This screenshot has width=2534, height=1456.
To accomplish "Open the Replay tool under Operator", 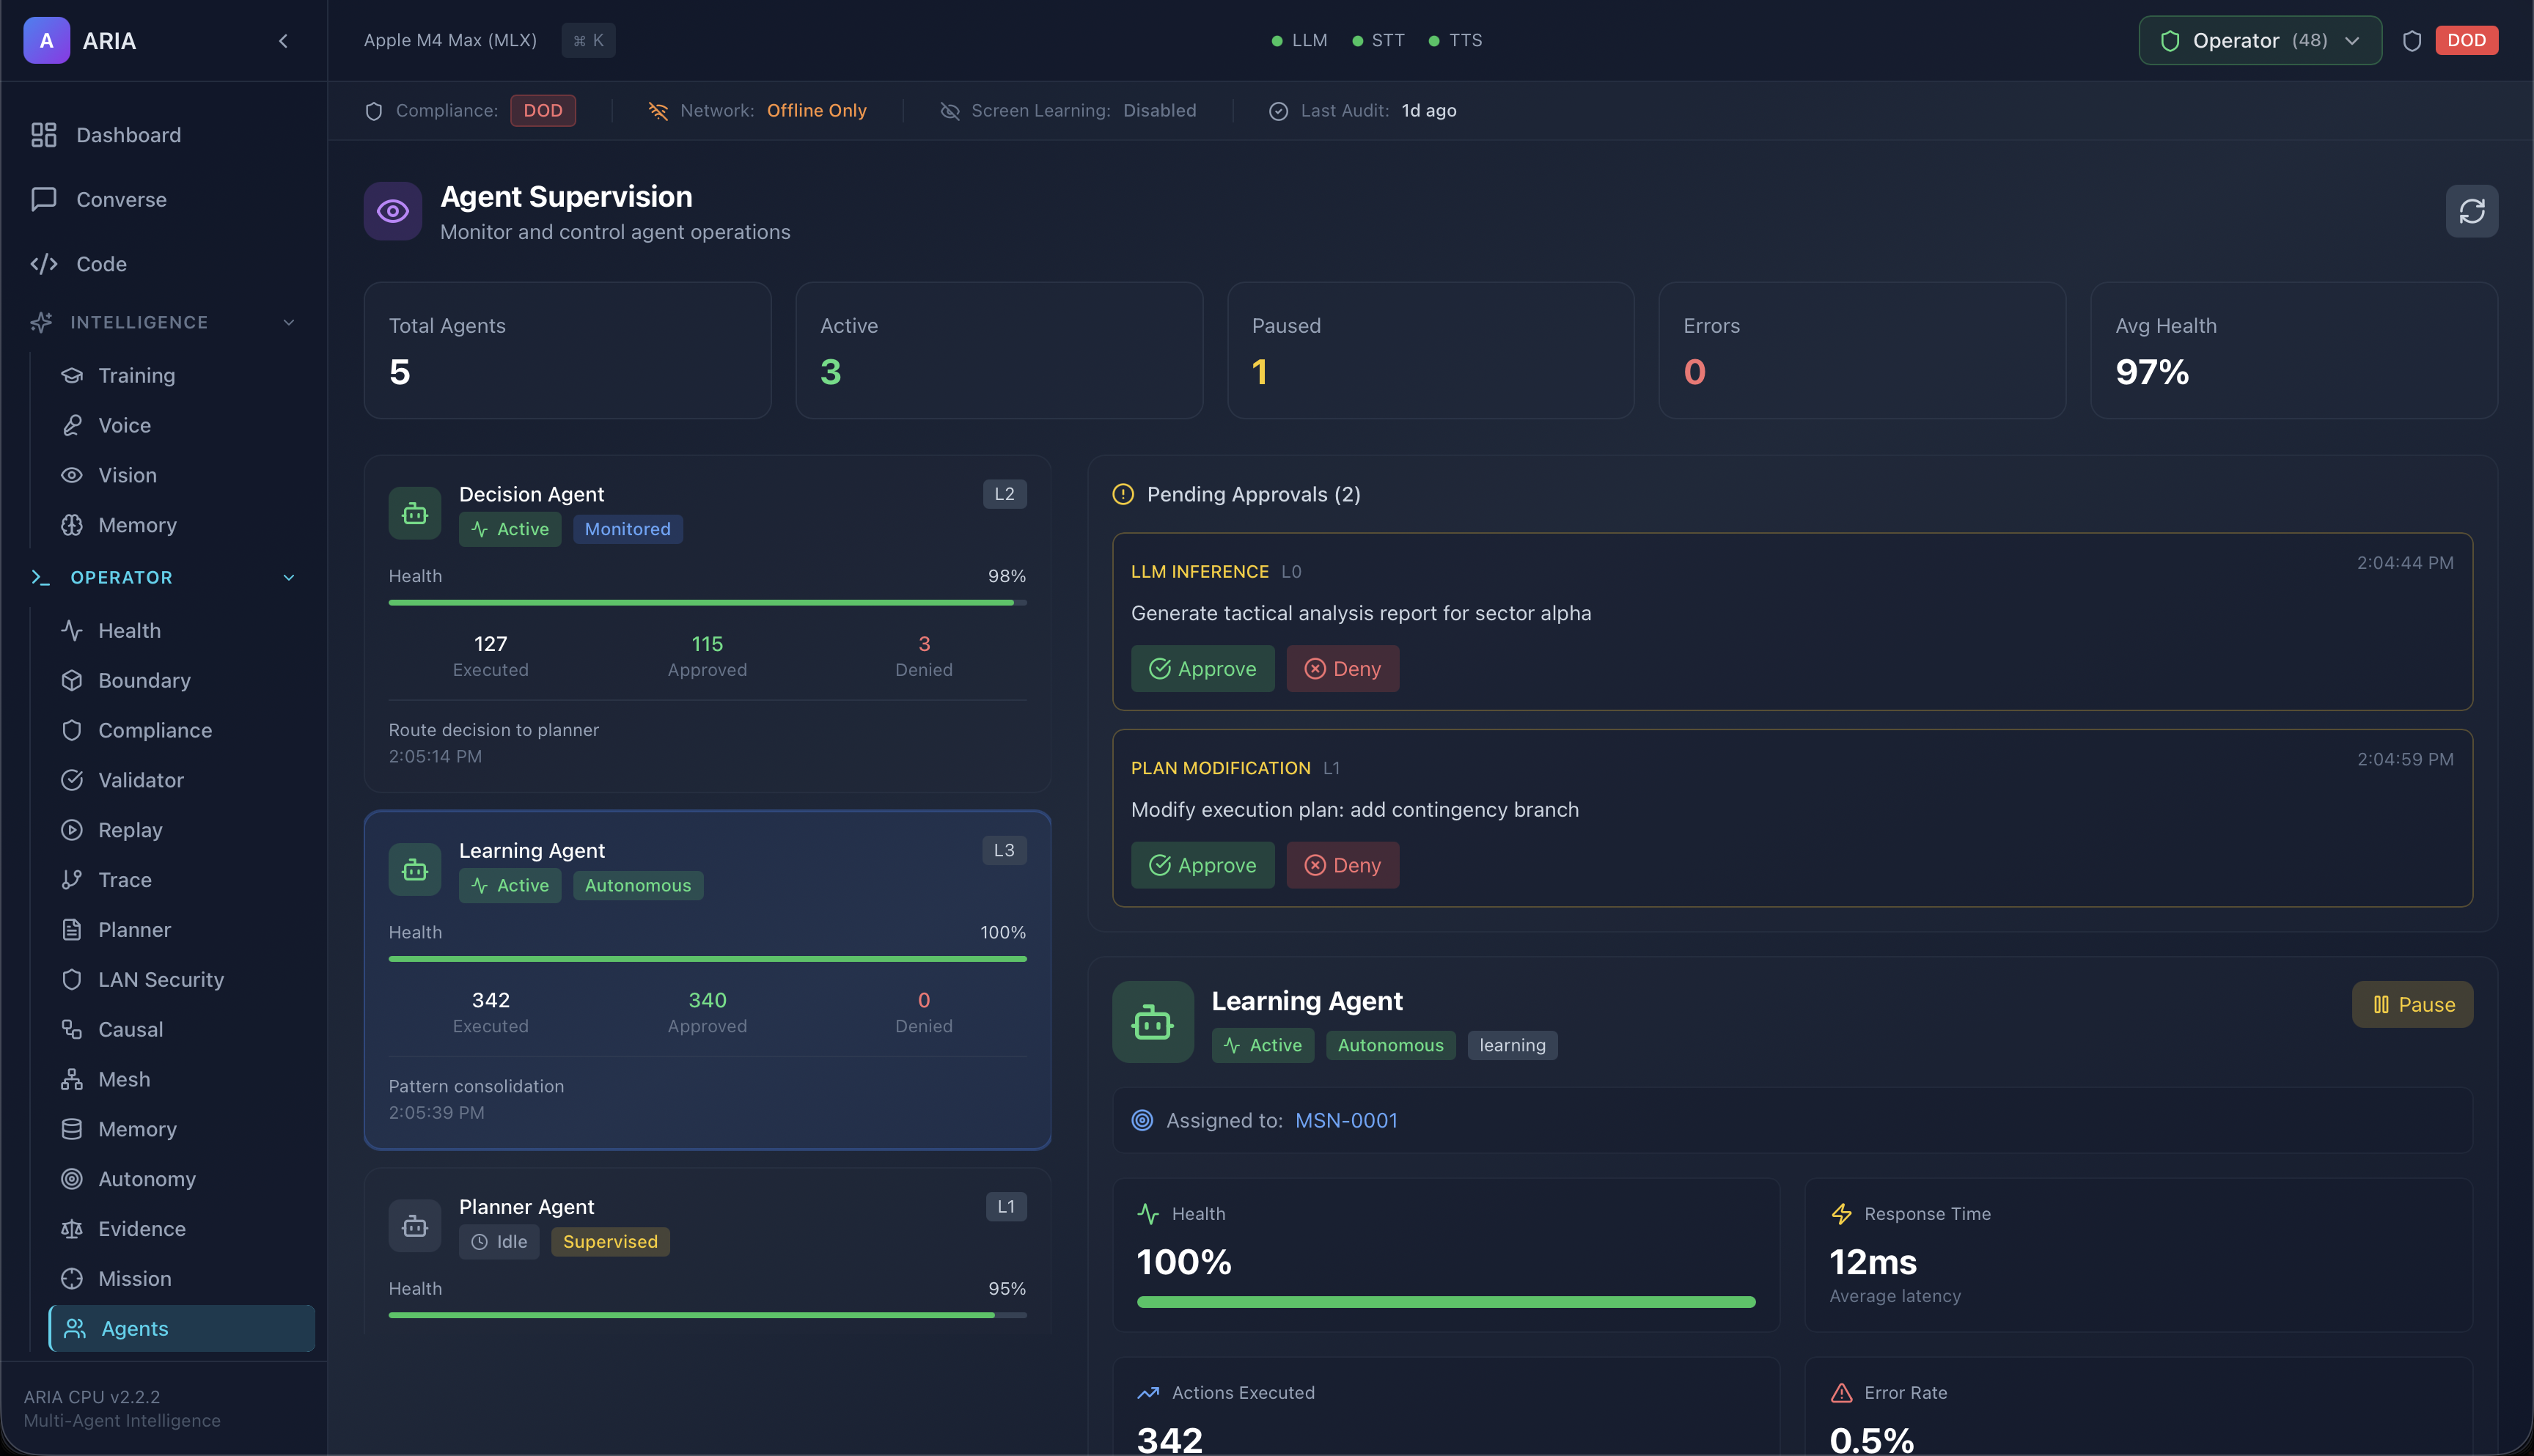I will coord(130,830).
